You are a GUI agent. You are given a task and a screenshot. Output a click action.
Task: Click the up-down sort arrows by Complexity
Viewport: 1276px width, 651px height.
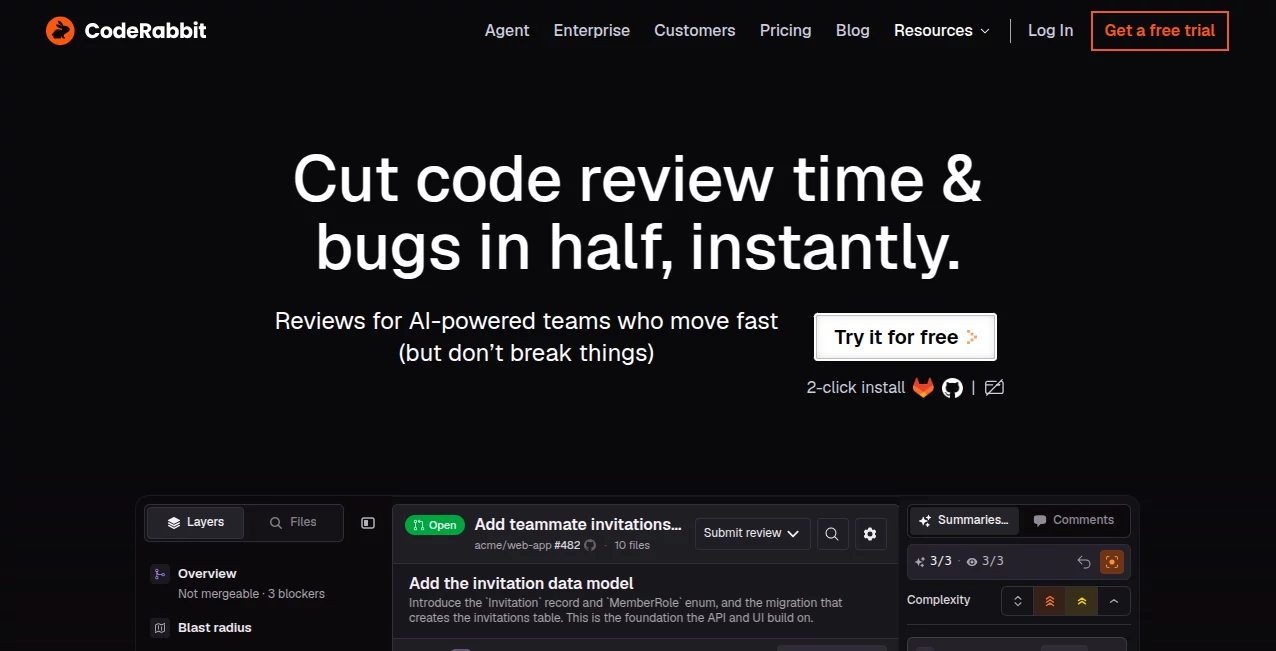(x=1018, y=601)
